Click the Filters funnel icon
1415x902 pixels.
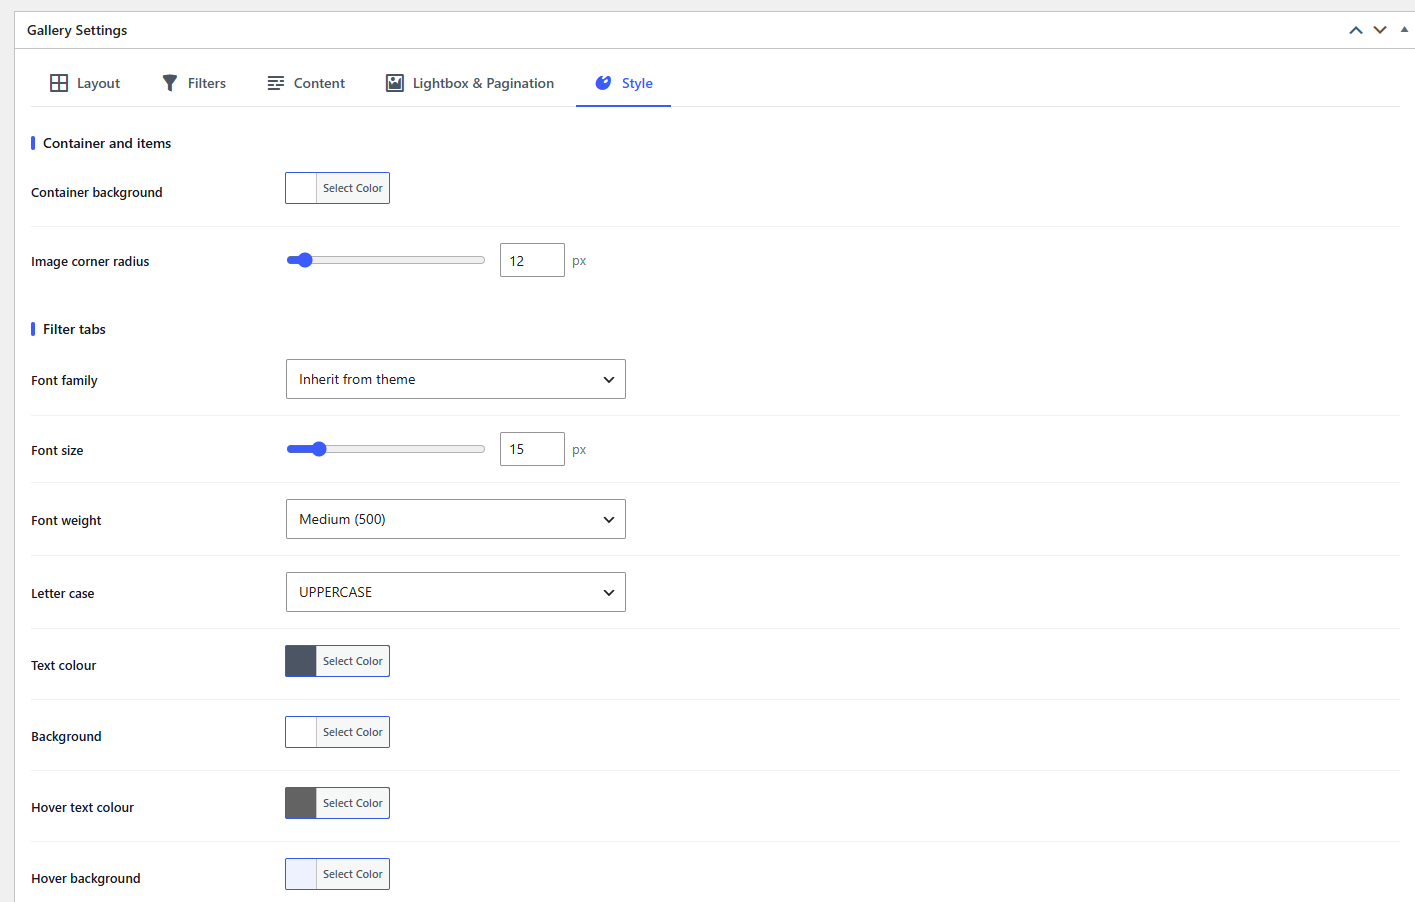(170, 83)
